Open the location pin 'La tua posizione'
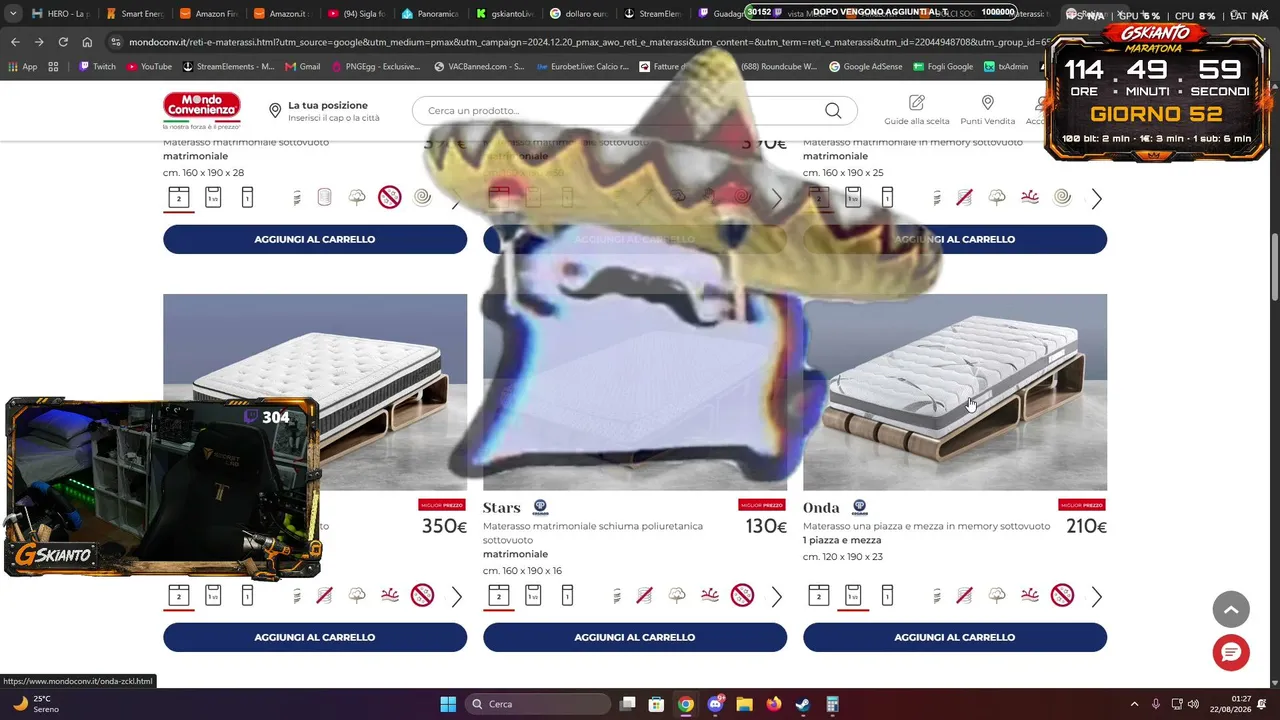 tap(275, 111)
